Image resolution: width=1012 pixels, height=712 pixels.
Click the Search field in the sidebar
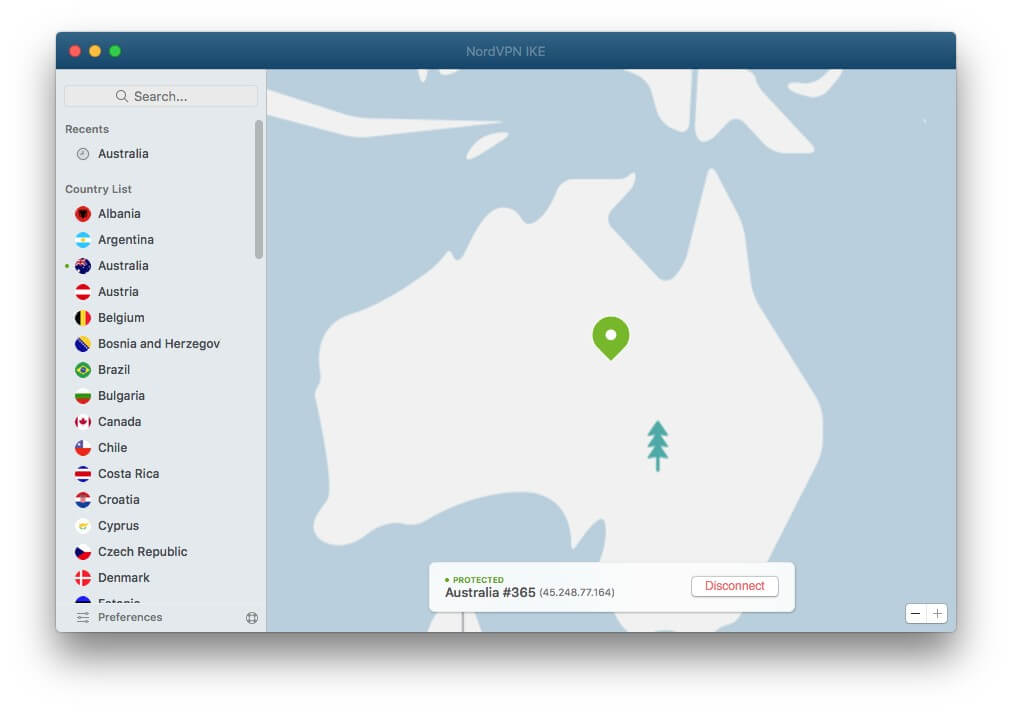pyautogui.click(x=161, y=96)
